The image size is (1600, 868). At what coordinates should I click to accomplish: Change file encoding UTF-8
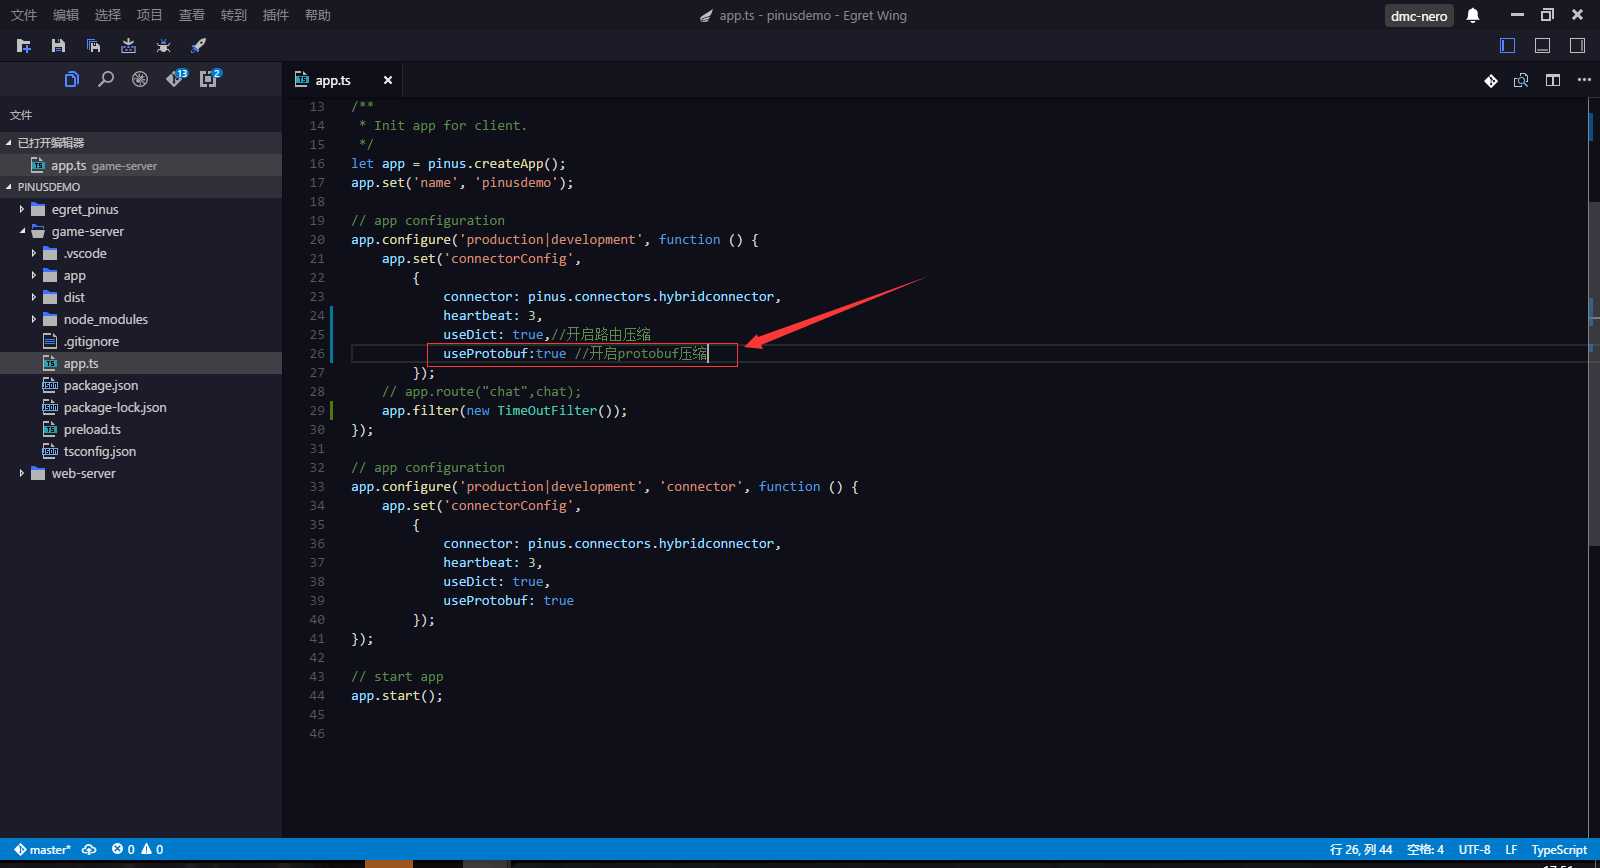[1474, 850]
